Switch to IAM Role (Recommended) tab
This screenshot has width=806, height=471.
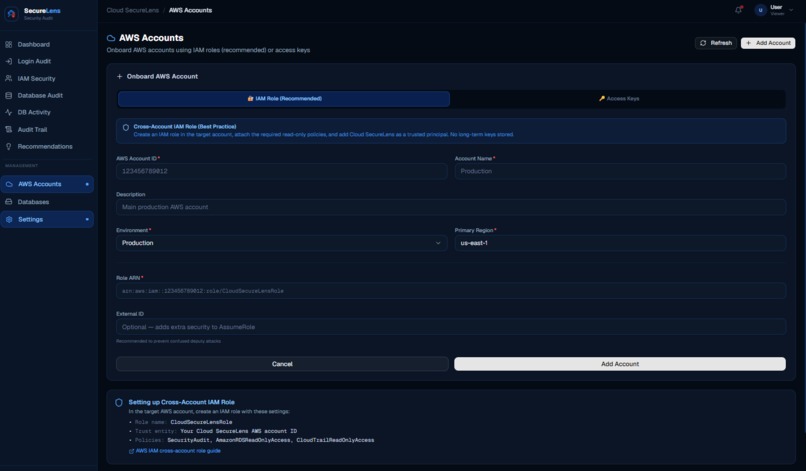[284, 99]
